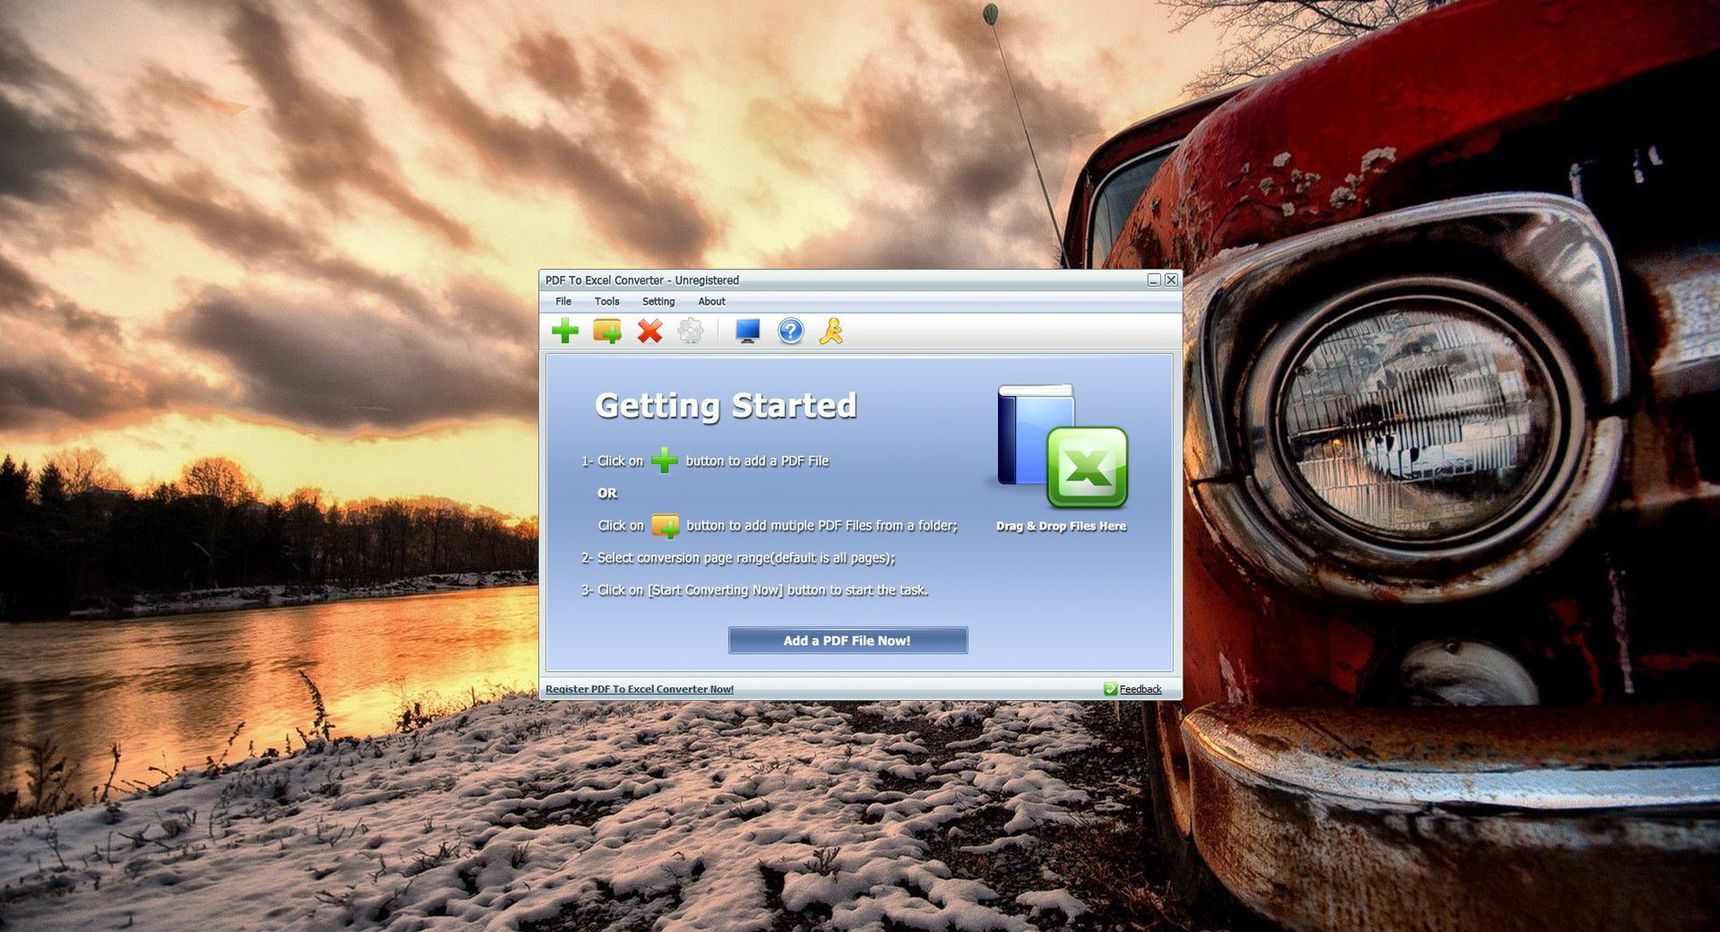
Task: Open the Setting menu
Action: [x=658, y=301]
